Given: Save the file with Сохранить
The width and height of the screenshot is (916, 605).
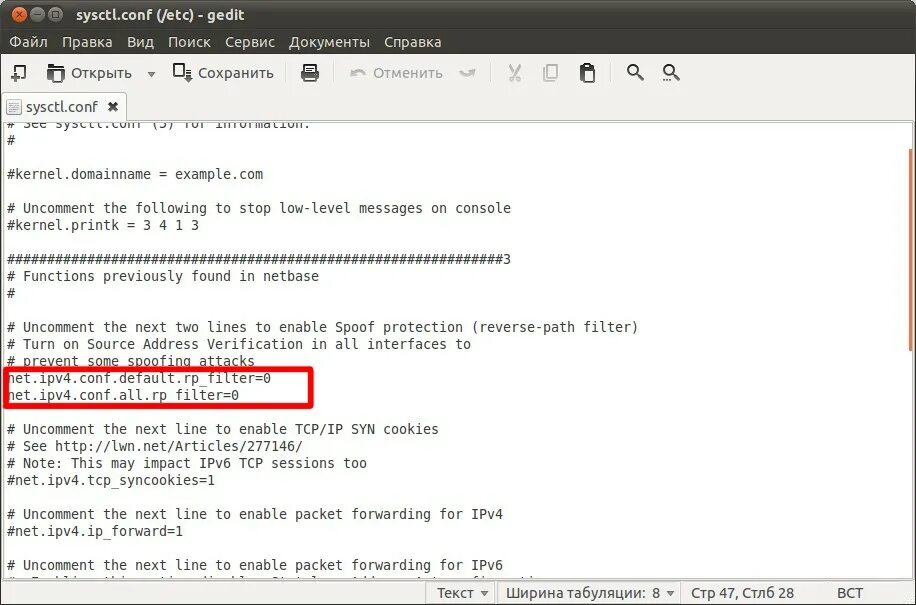Looking at the screenshot, I should 224,72.
